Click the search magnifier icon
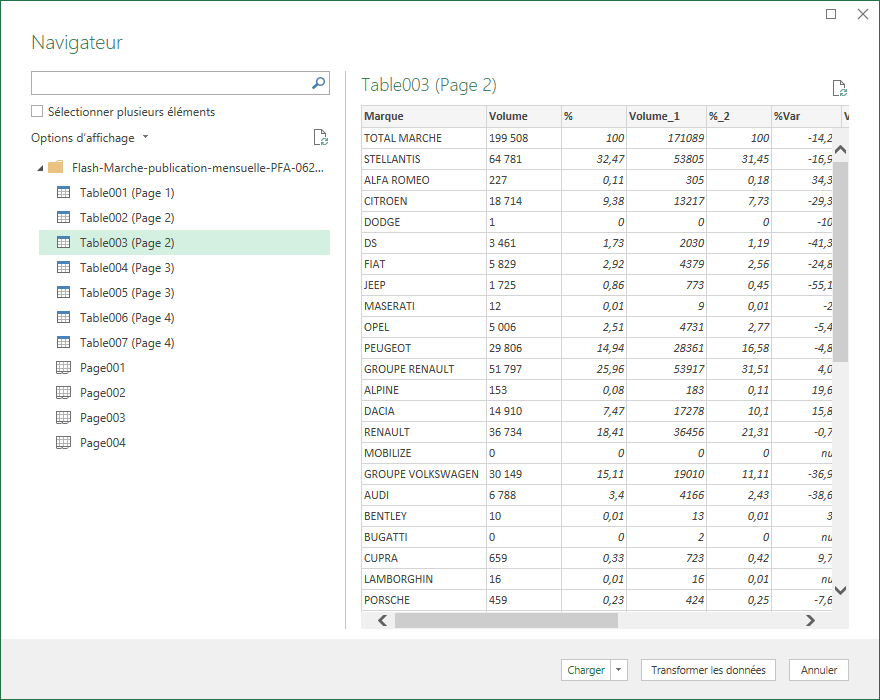The height and width of the screenshot is (700, 880). tap(318, 83)
